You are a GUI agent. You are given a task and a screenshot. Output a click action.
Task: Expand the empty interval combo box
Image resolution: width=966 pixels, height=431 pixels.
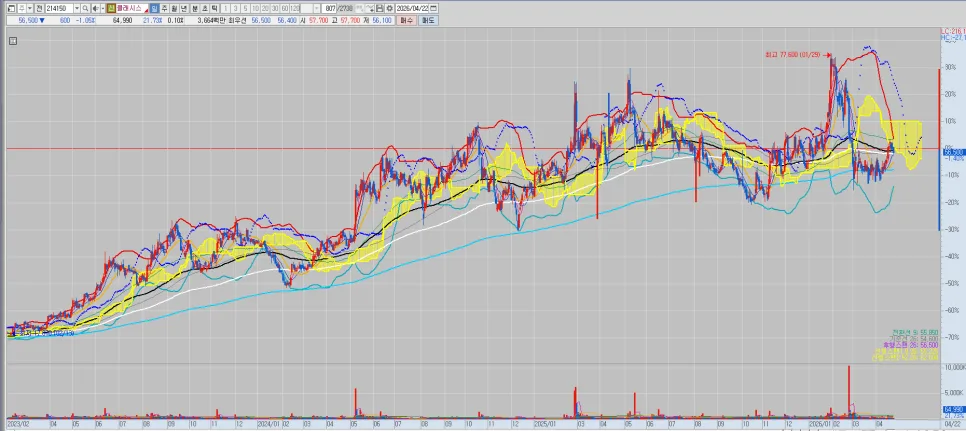pos(317,9)
